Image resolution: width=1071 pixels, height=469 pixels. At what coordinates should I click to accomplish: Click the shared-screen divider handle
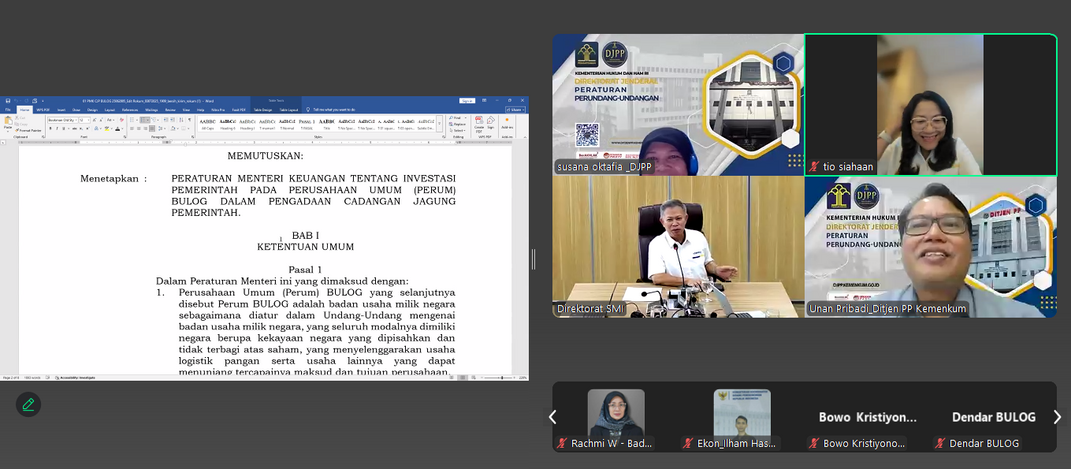tap(533, 259)
